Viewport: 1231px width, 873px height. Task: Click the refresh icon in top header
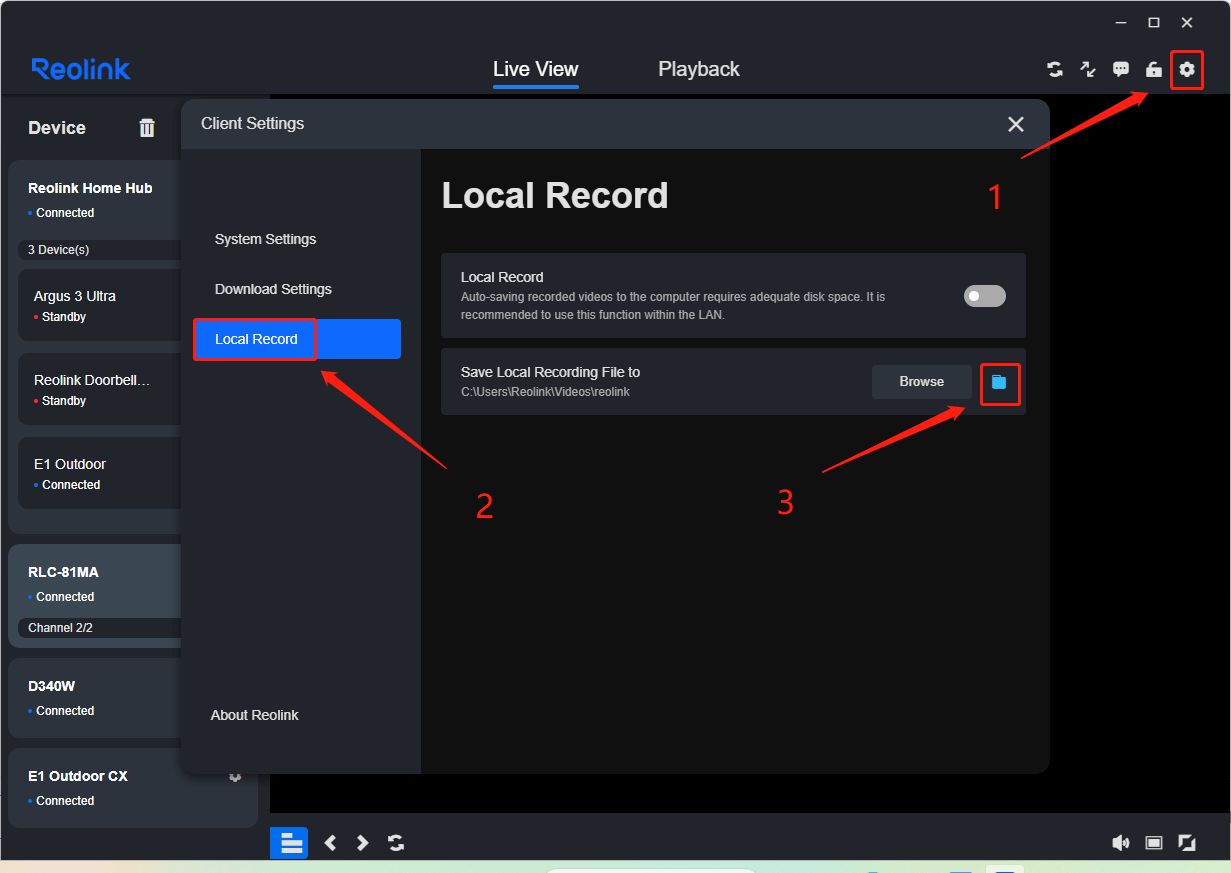point(1055,69)
